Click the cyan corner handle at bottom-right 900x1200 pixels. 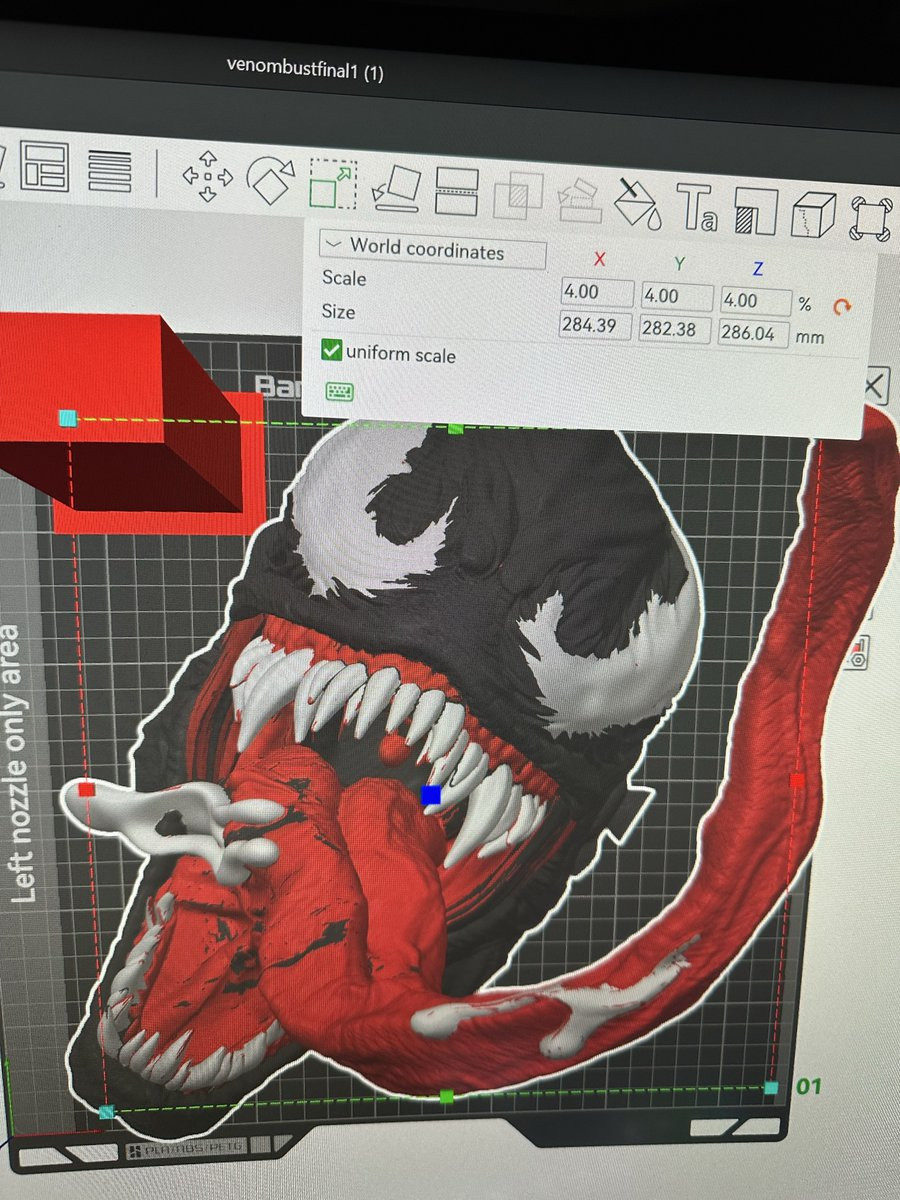tap(771, 1087)
